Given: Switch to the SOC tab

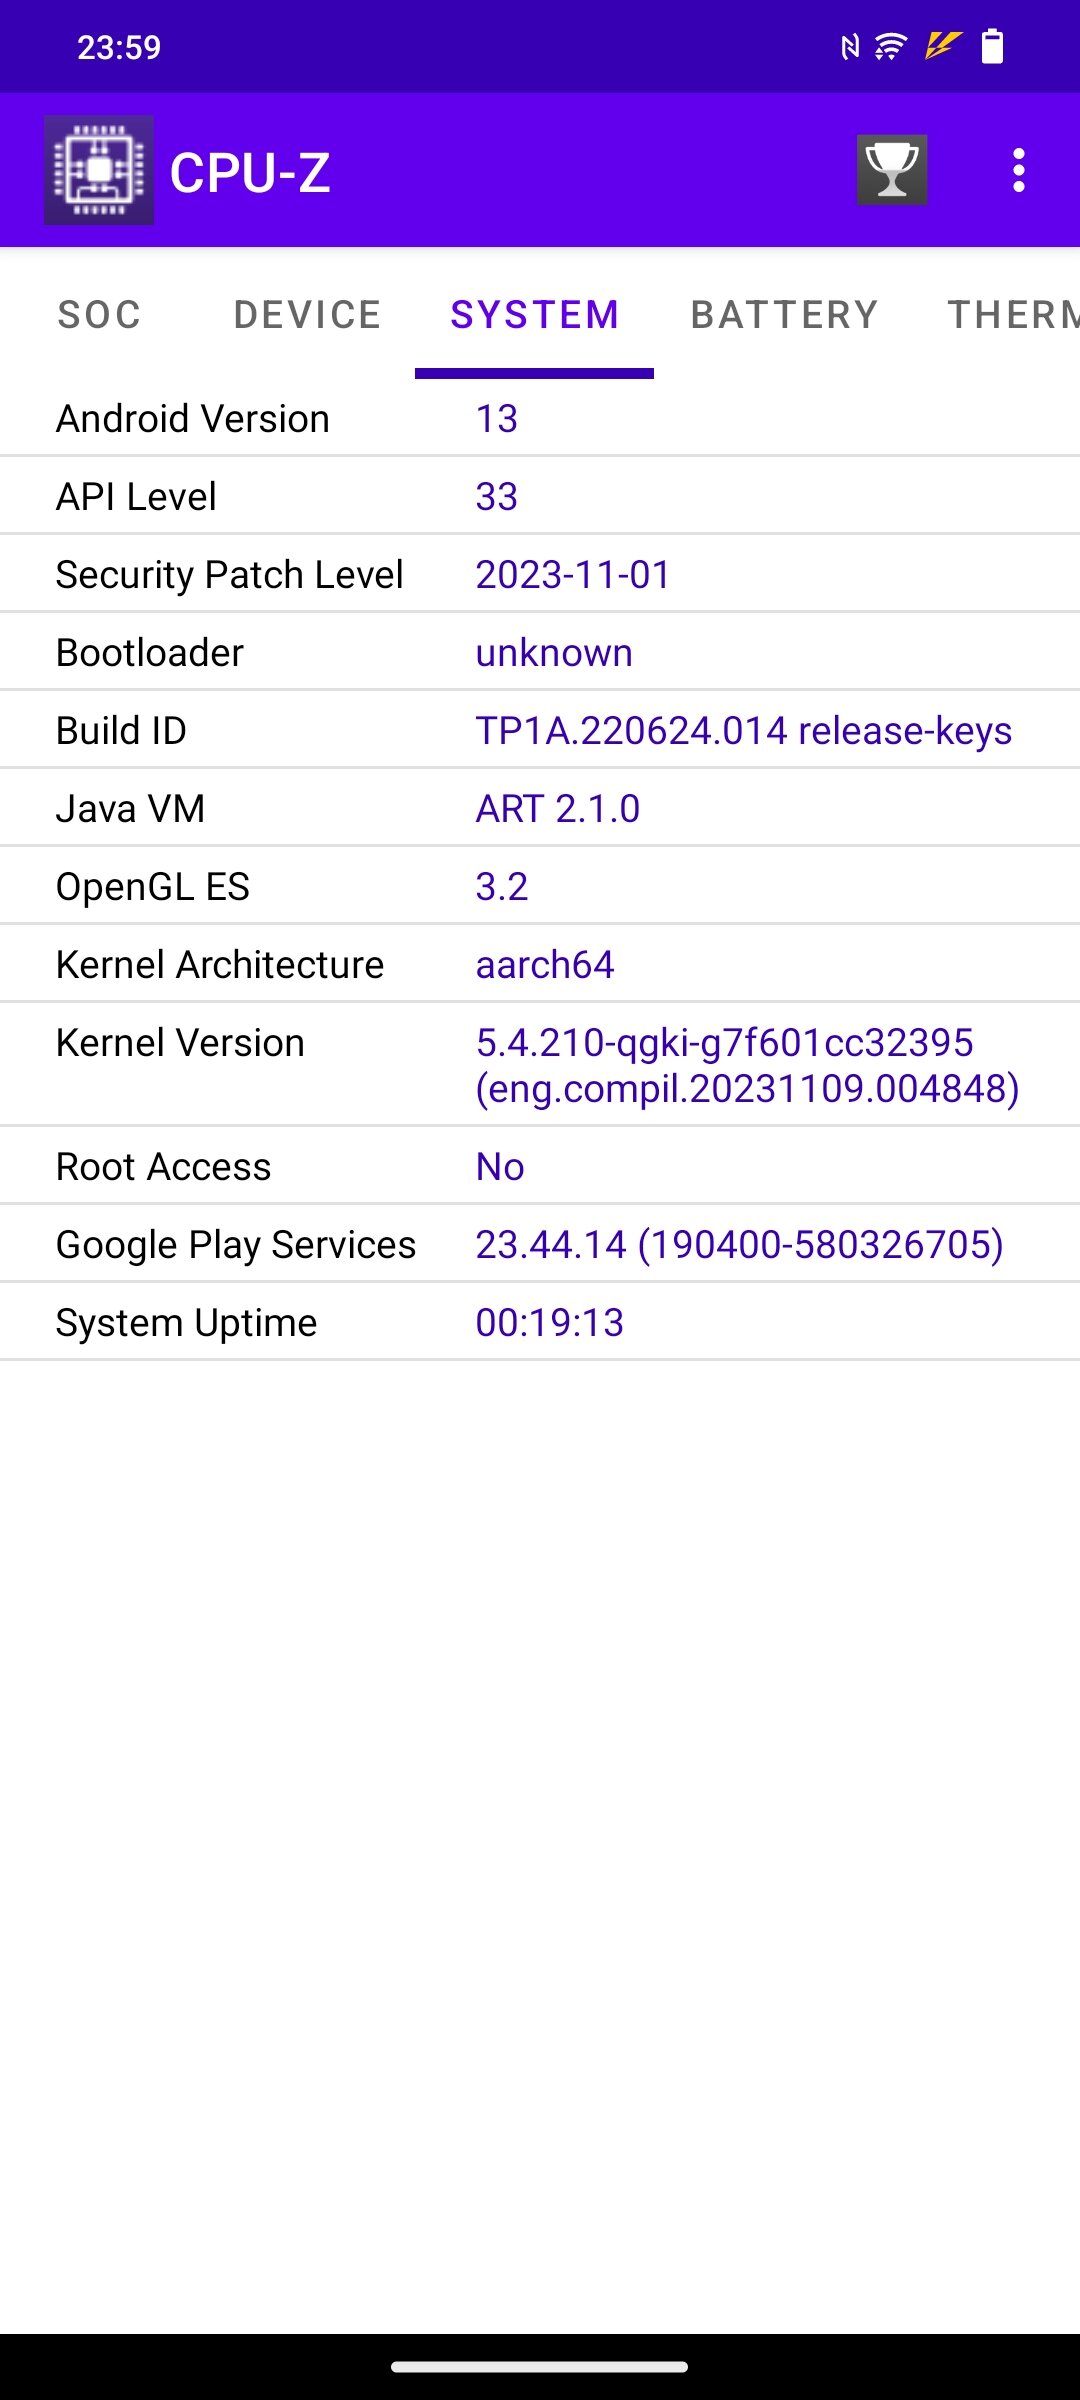Looking at the screenshot, I should (x=99, y=315).
